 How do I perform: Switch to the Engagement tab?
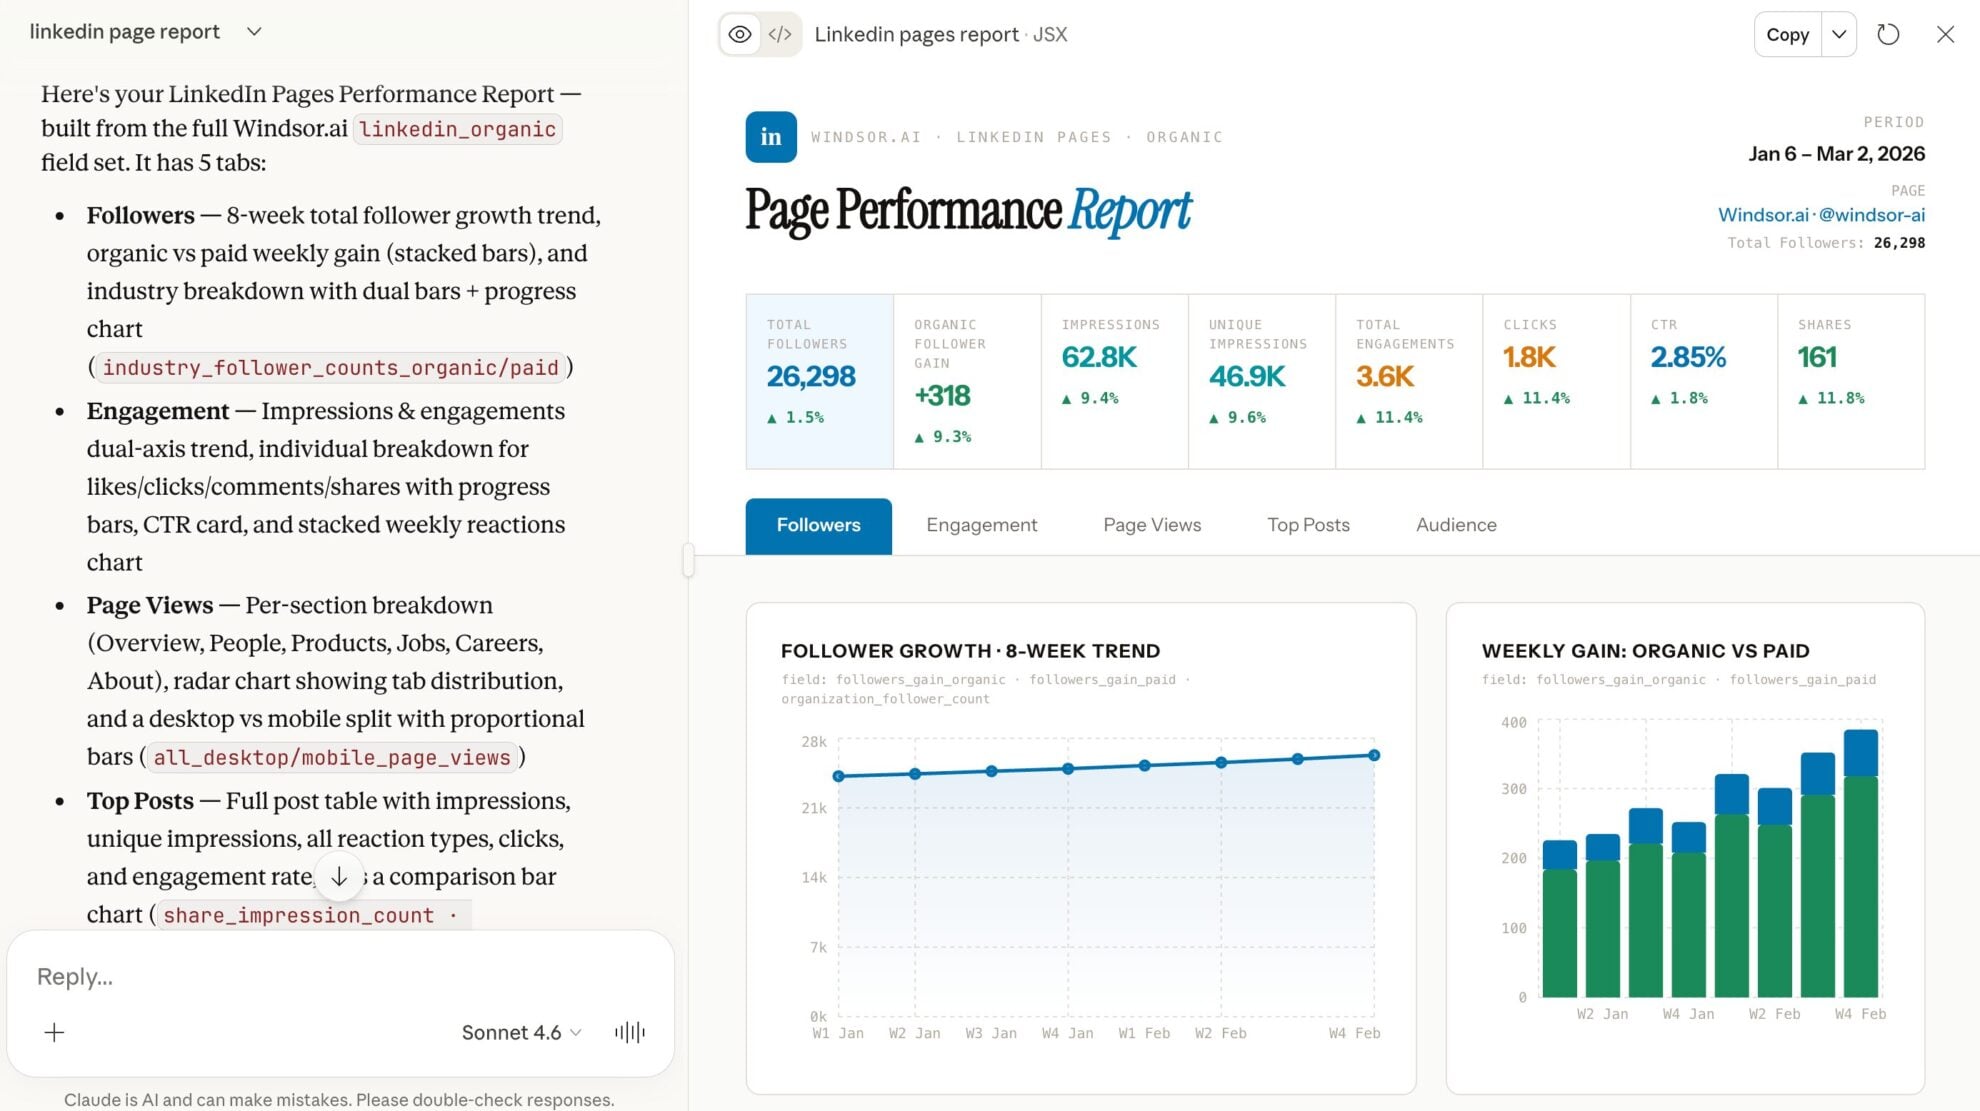point(981,525)
